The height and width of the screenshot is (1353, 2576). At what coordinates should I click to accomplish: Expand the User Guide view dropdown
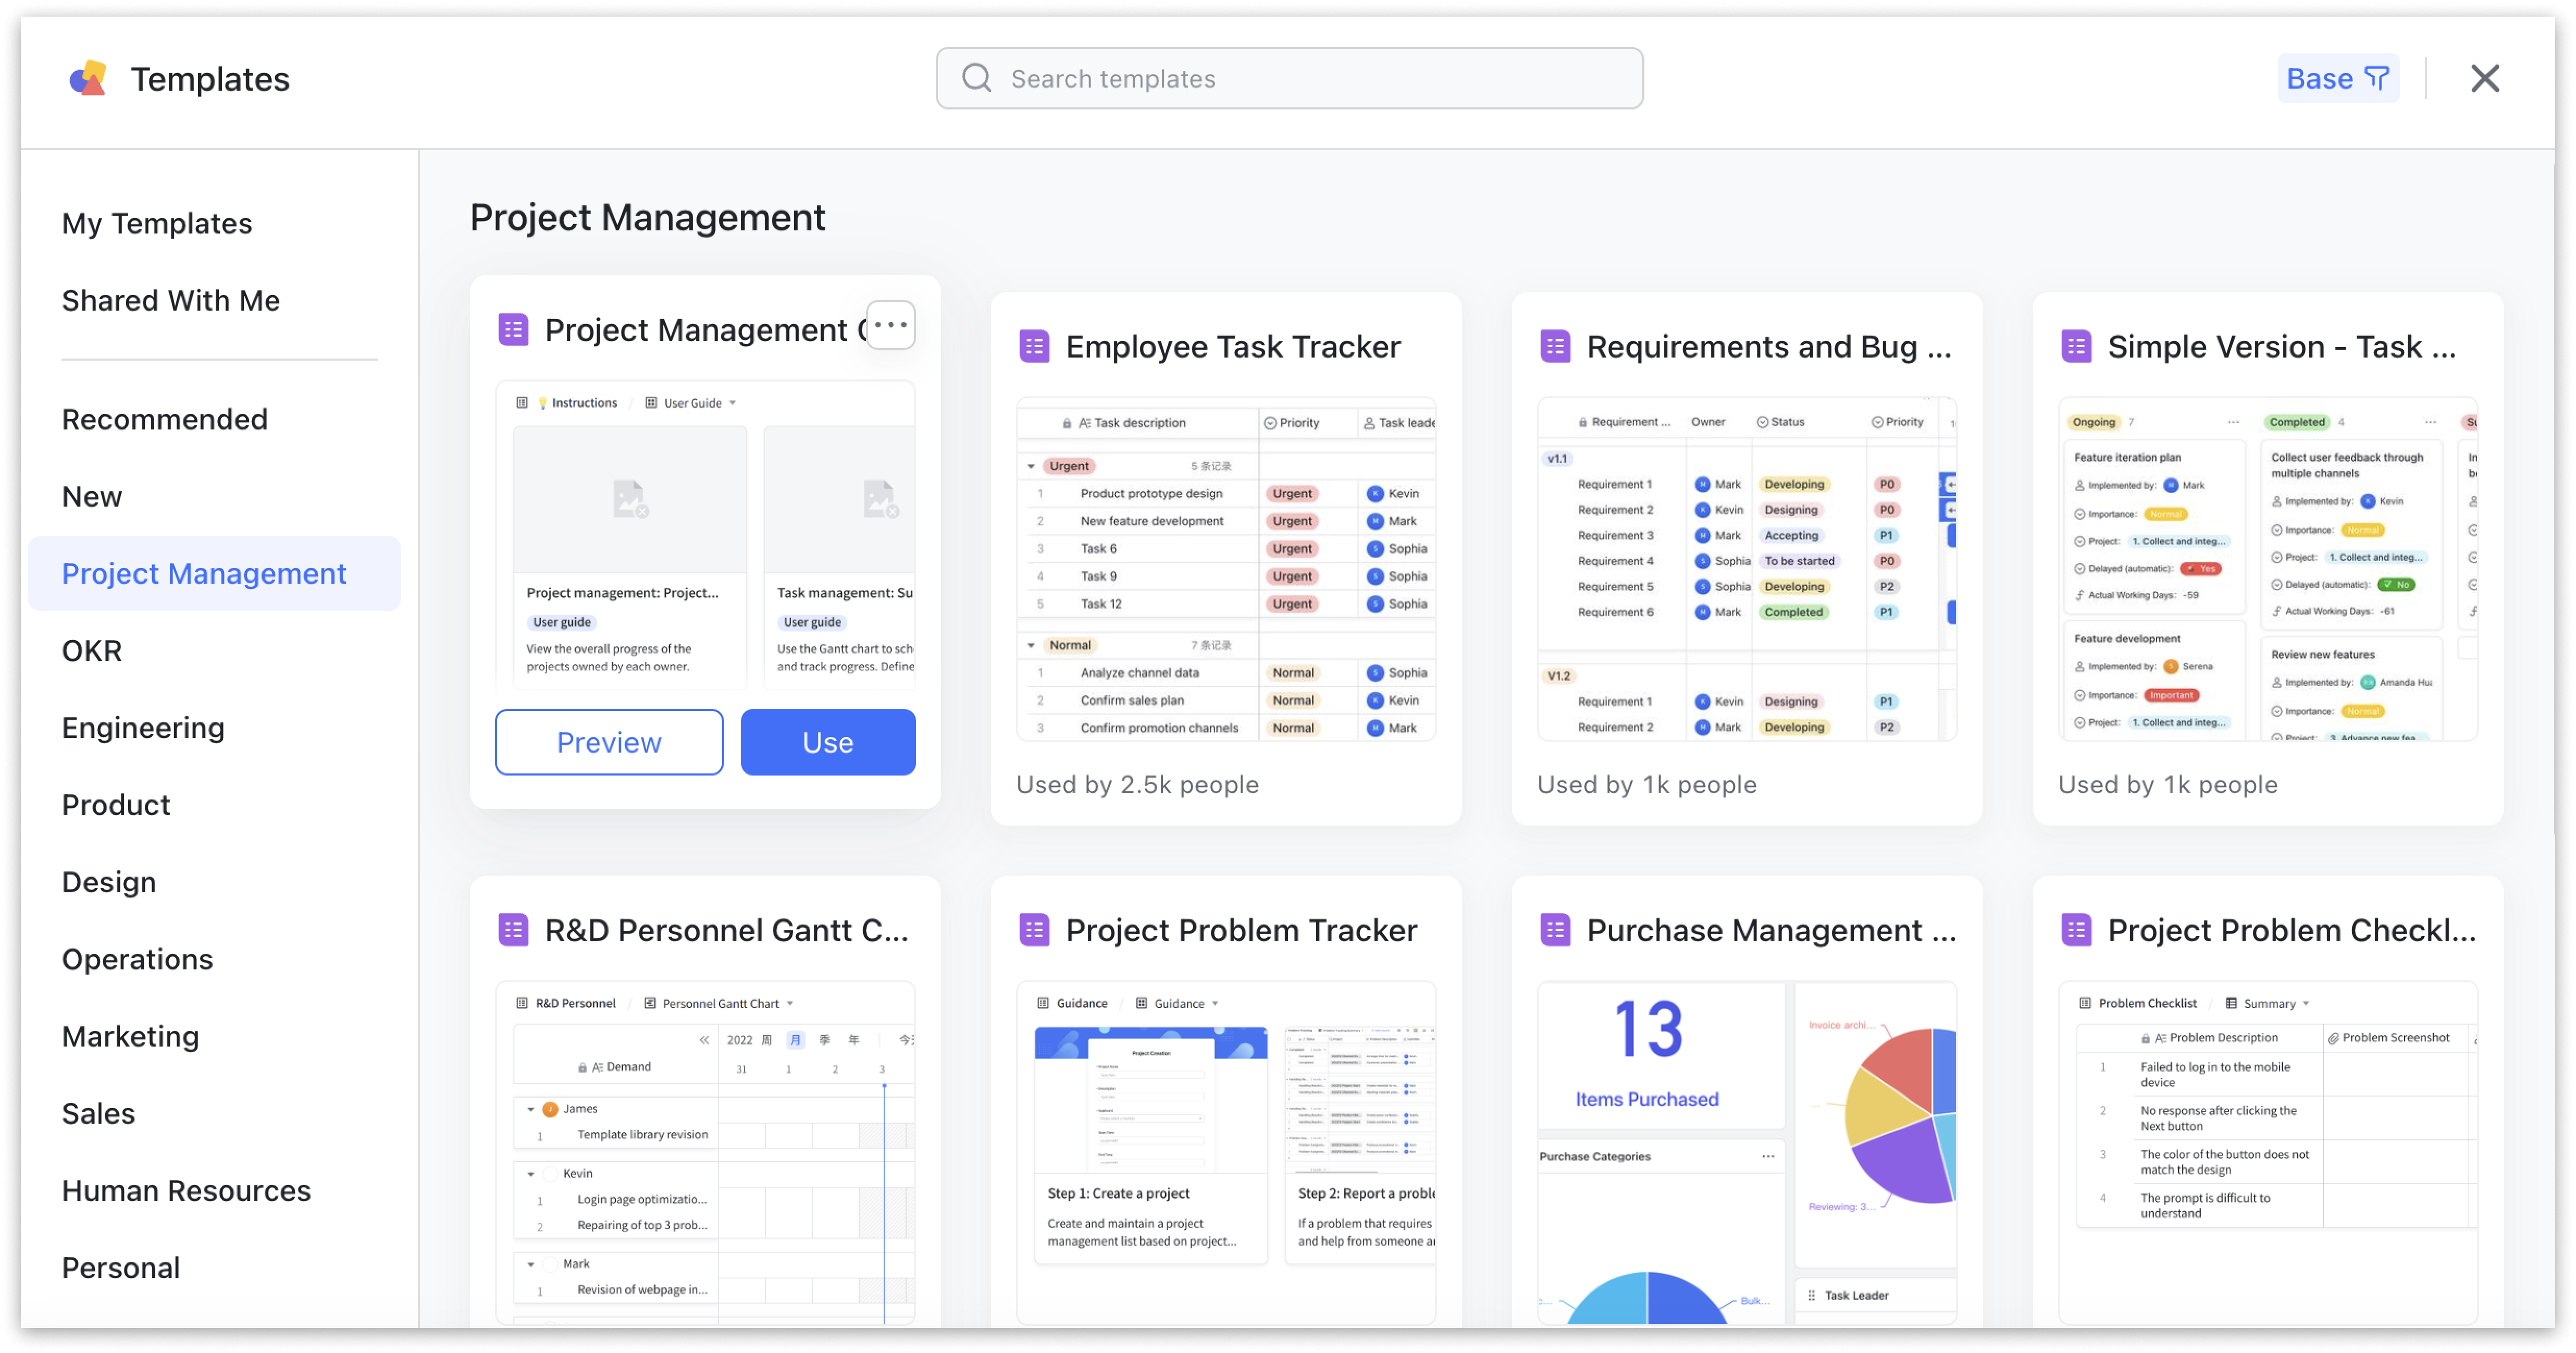coord(733,403)
